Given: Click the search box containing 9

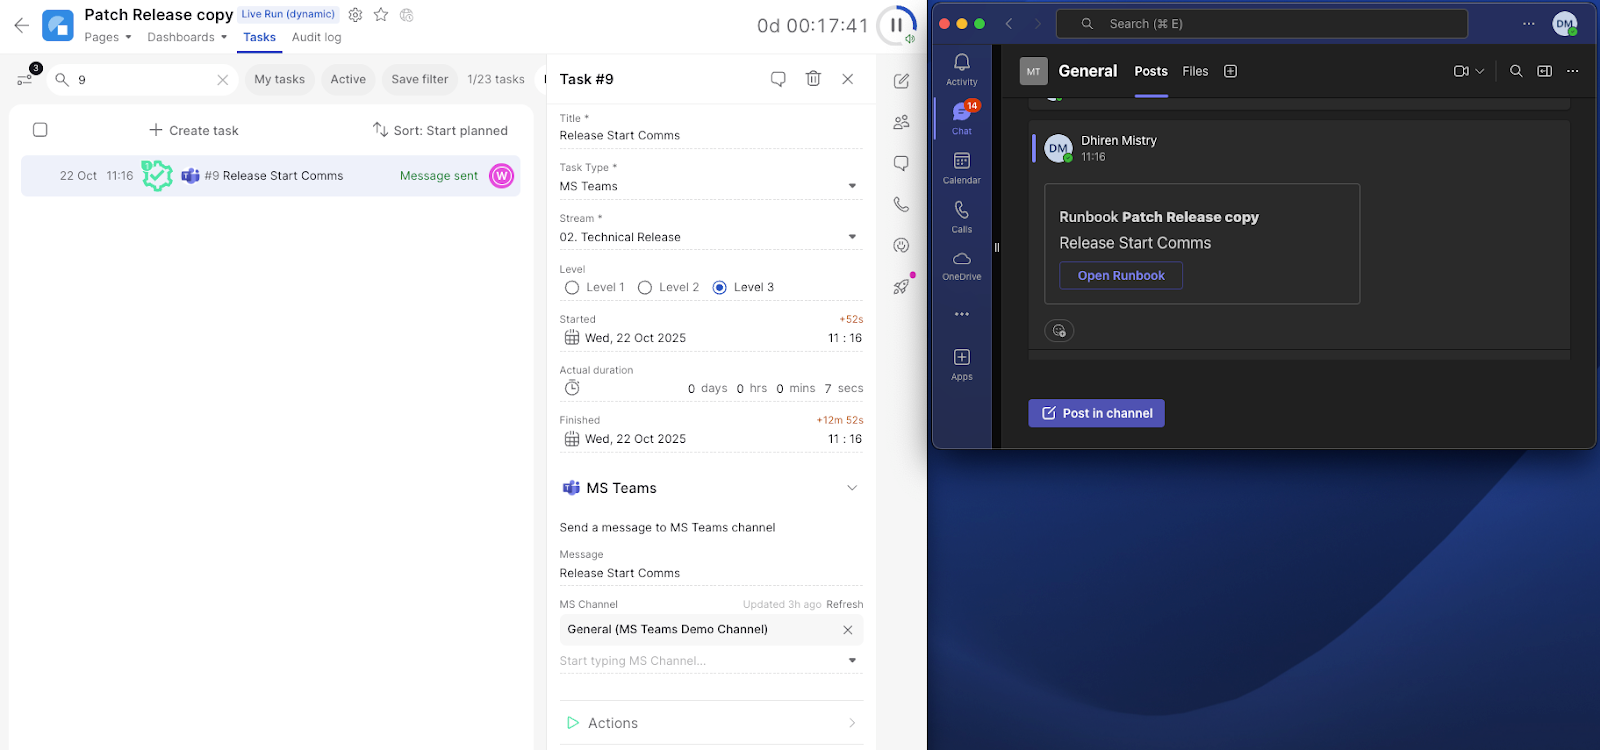Looking at the screenshot, I should [142, 80].
